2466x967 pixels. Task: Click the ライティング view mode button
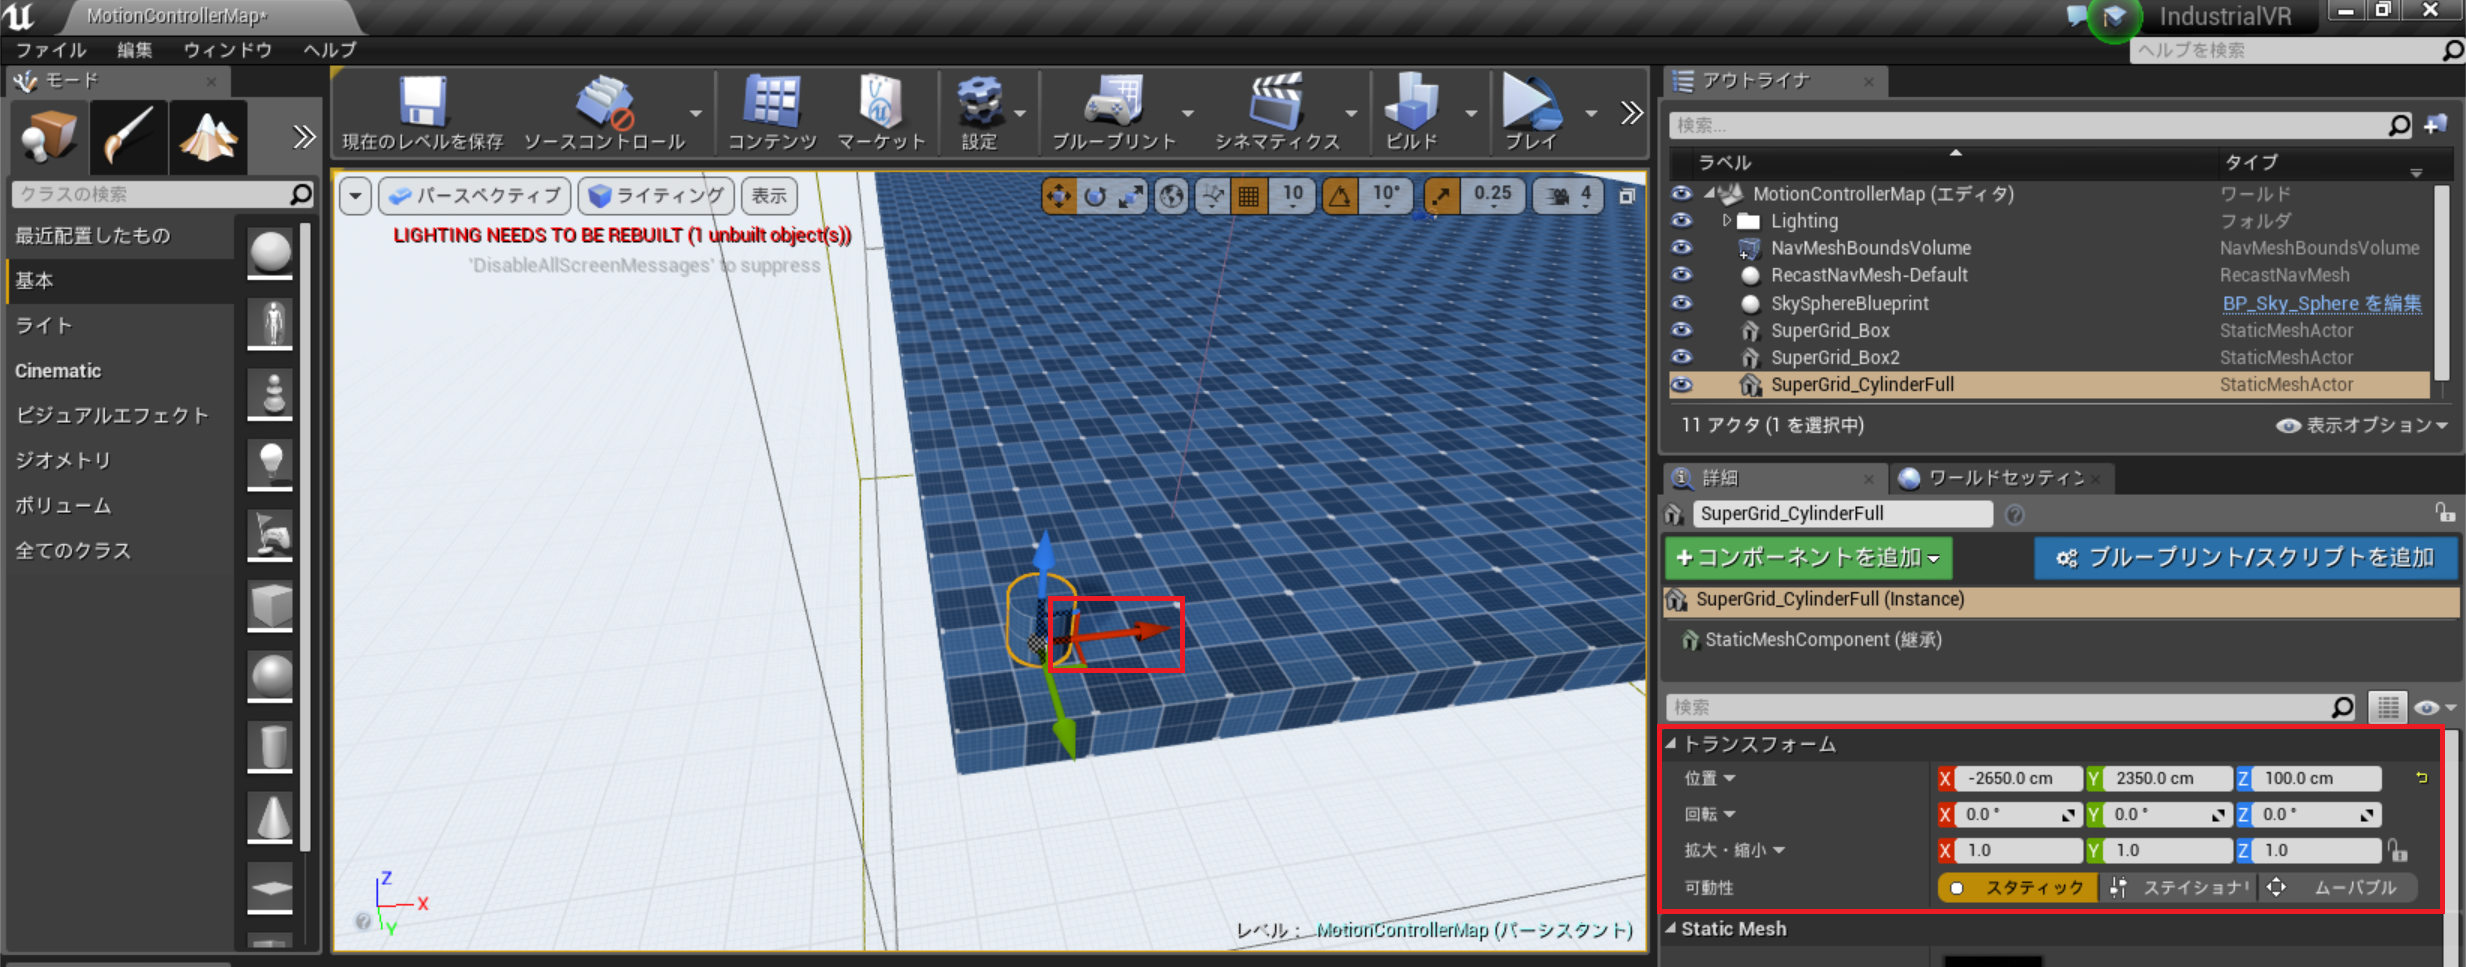(656, 196)
